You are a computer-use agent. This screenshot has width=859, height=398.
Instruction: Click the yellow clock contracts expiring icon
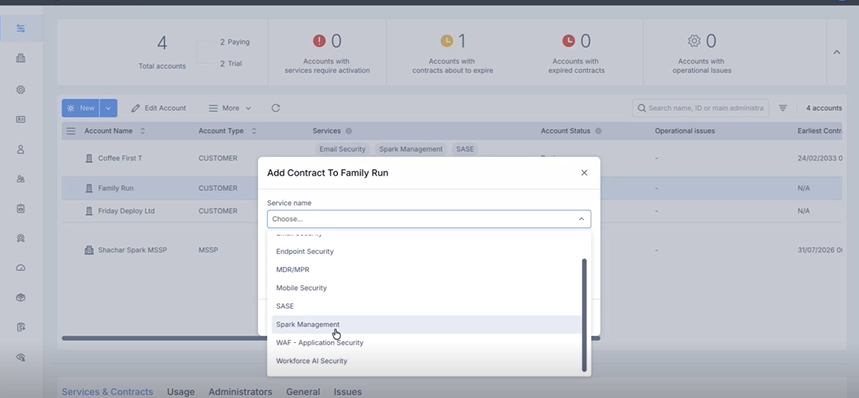pyautogui.click(x=447, y=41)
